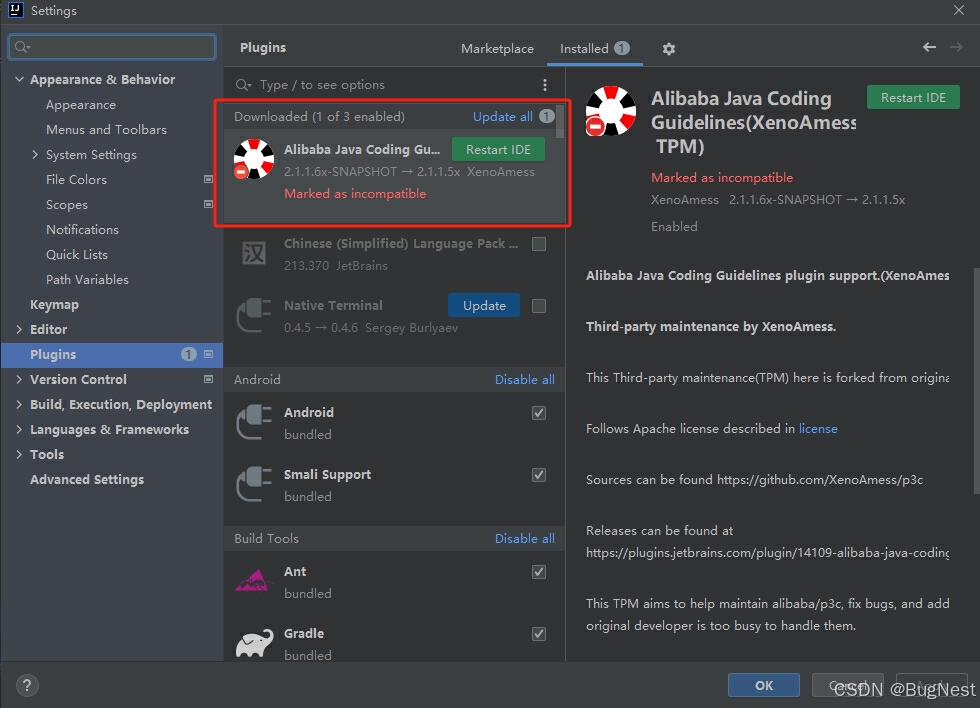
Task: Expand the Tools section
Action: (x=19, y=454)
